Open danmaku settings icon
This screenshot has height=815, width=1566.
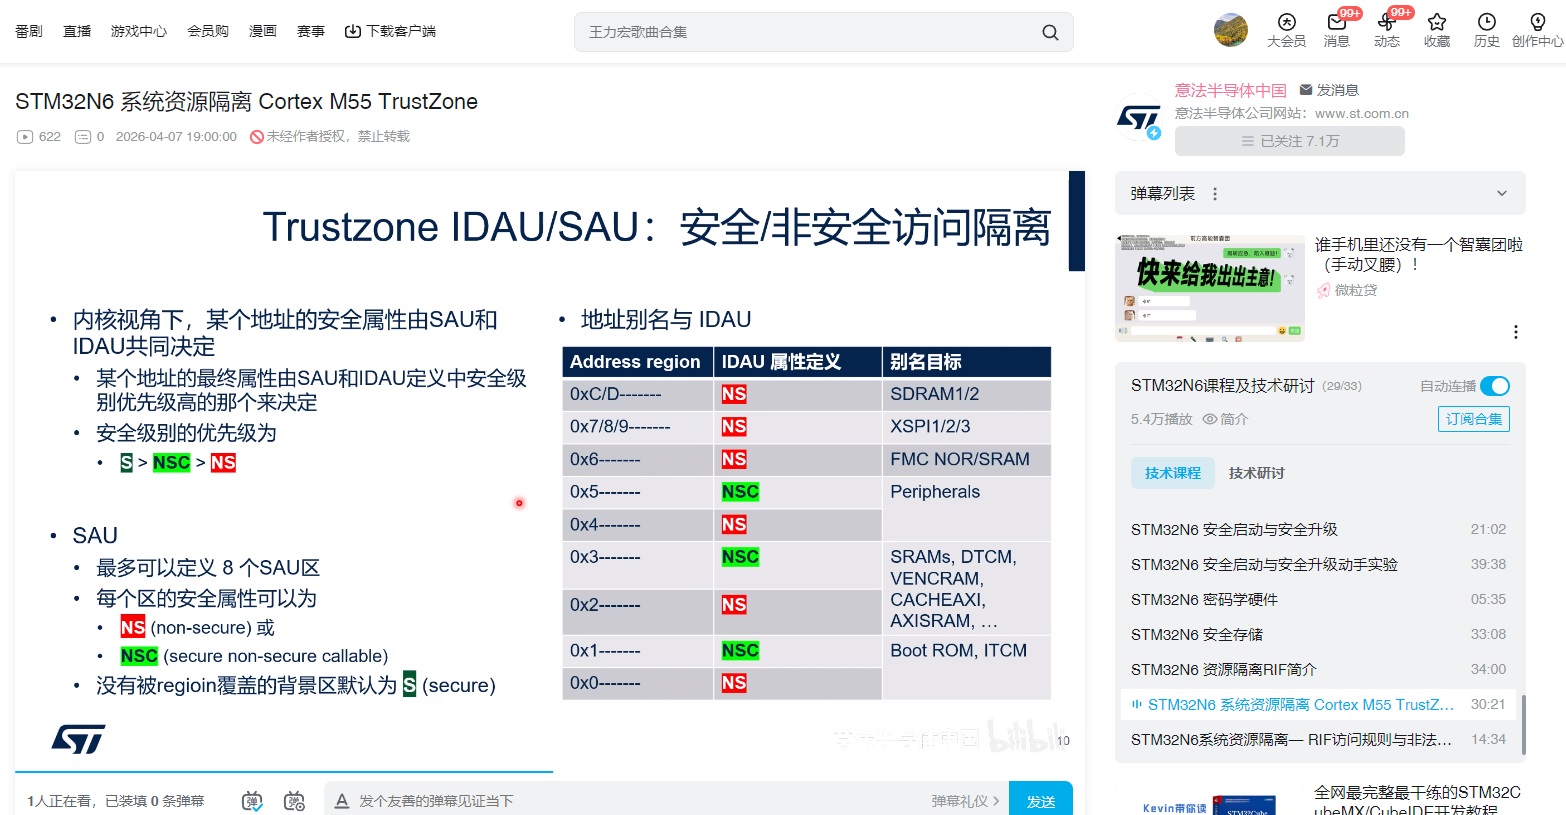(294, 801)
